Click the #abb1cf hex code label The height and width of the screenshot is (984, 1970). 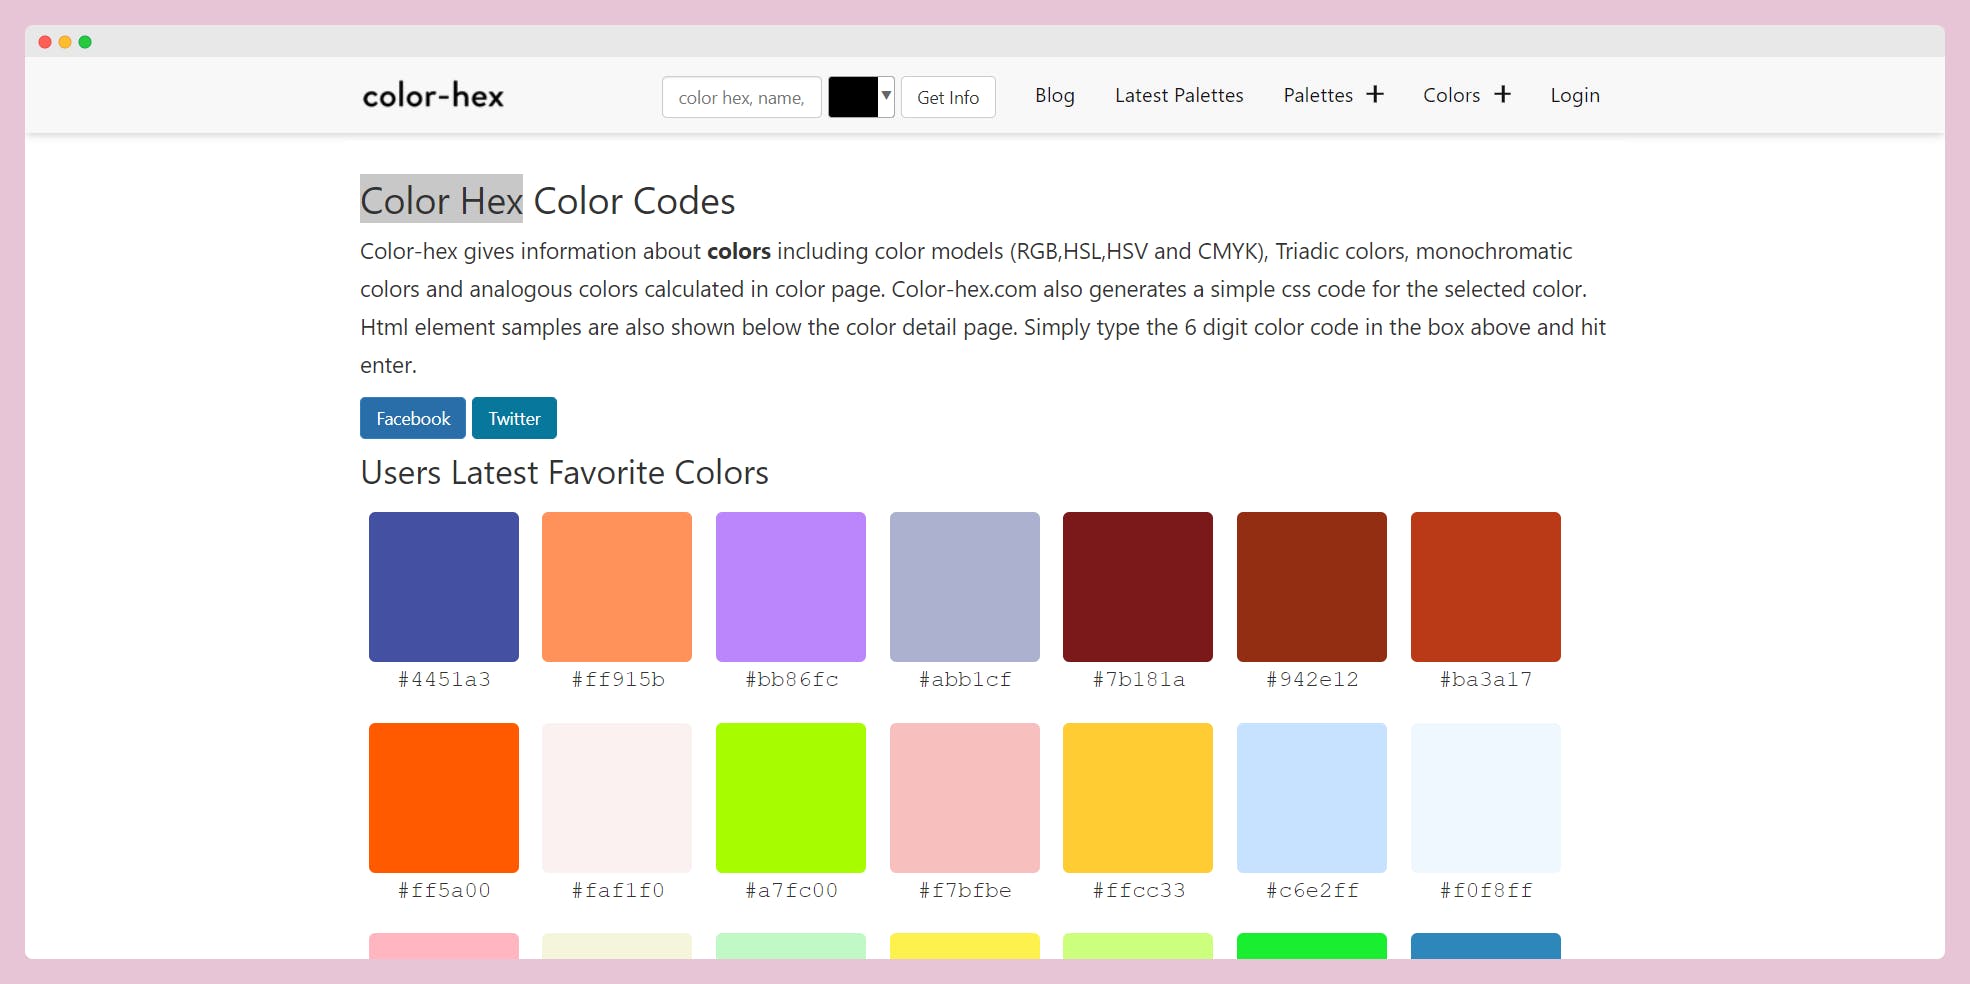tap(965, 680)
